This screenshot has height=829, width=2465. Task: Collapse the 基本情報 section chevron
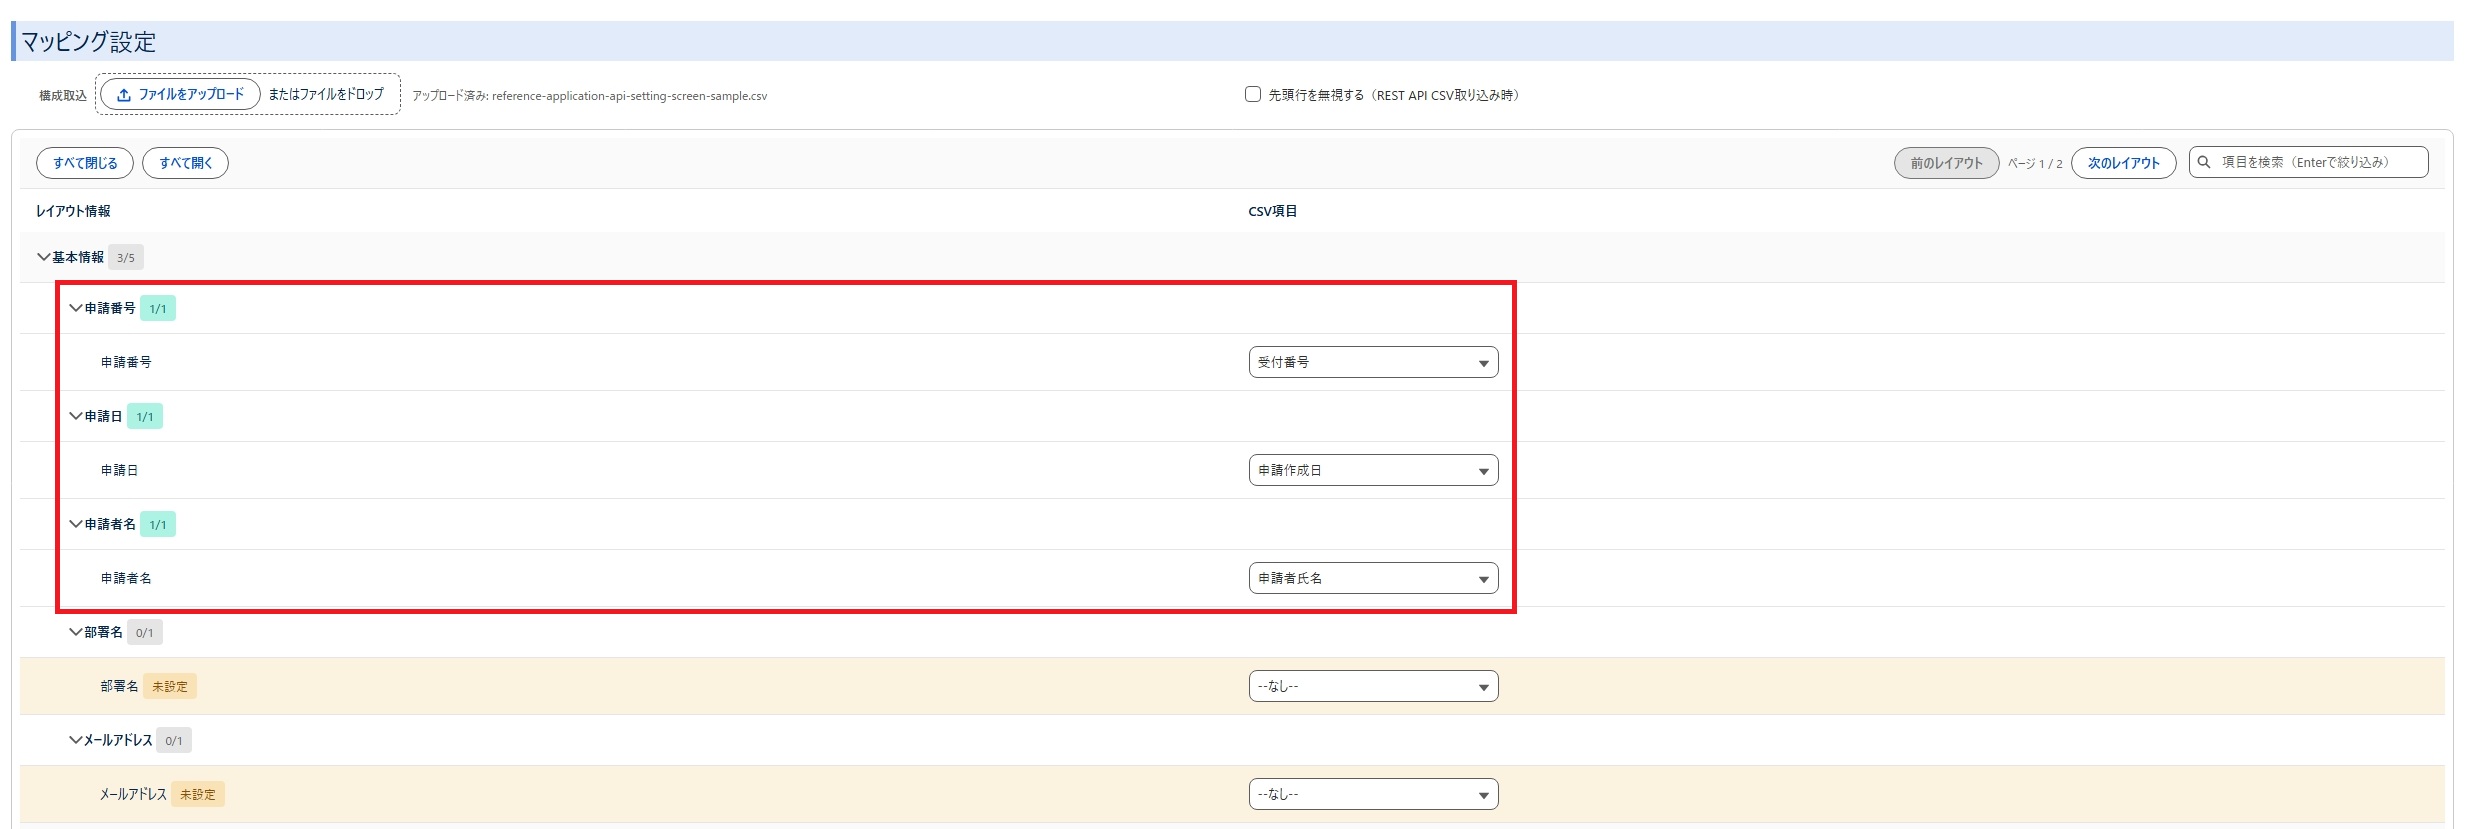point(44,257)
